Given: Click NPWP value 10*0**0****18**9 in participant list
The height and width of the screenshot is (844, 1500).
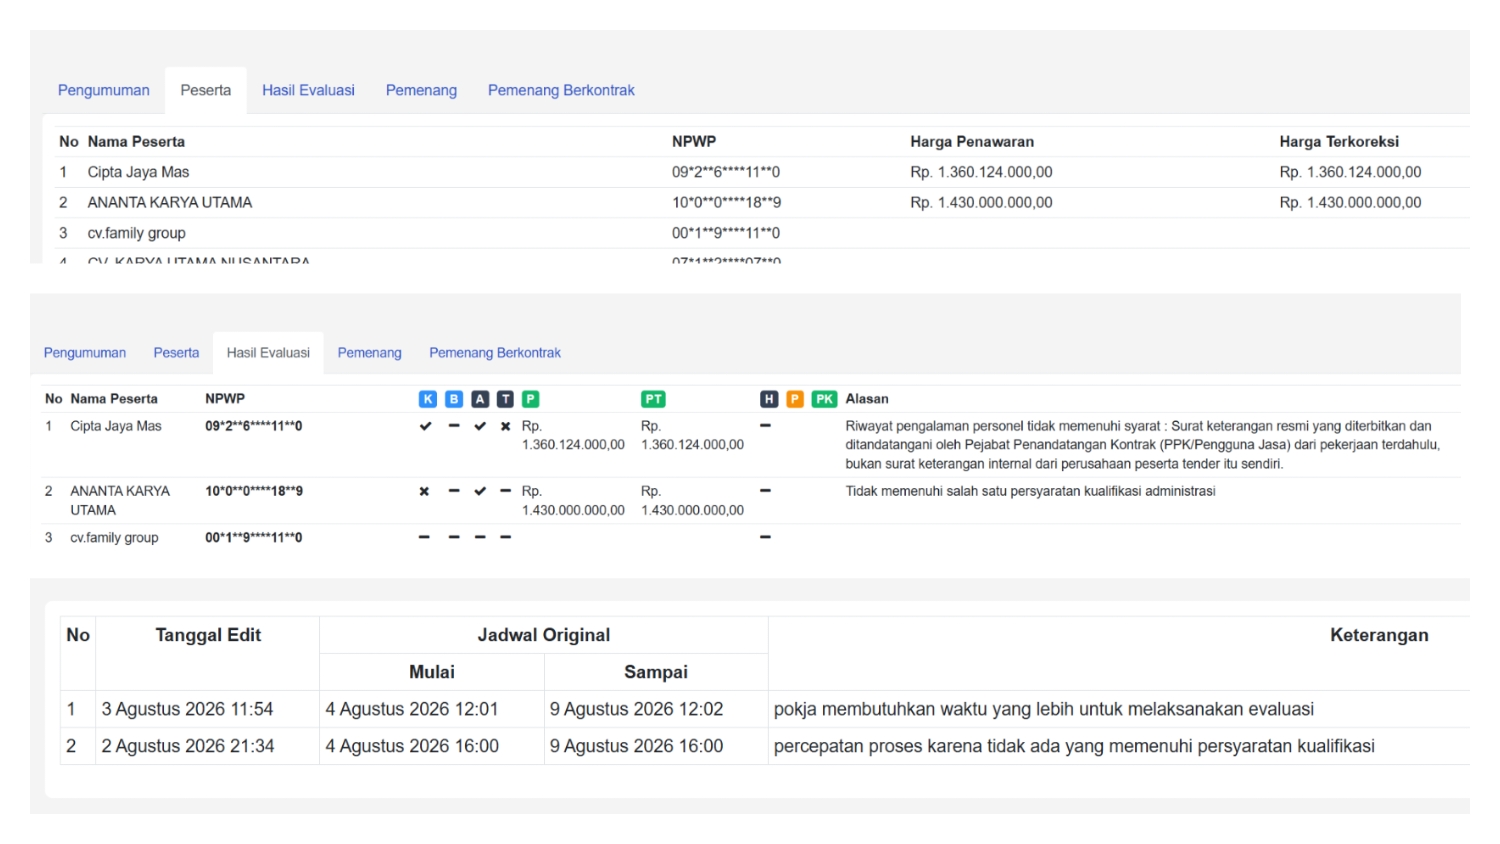Looking at the screenshot, I should coord(726,202).
